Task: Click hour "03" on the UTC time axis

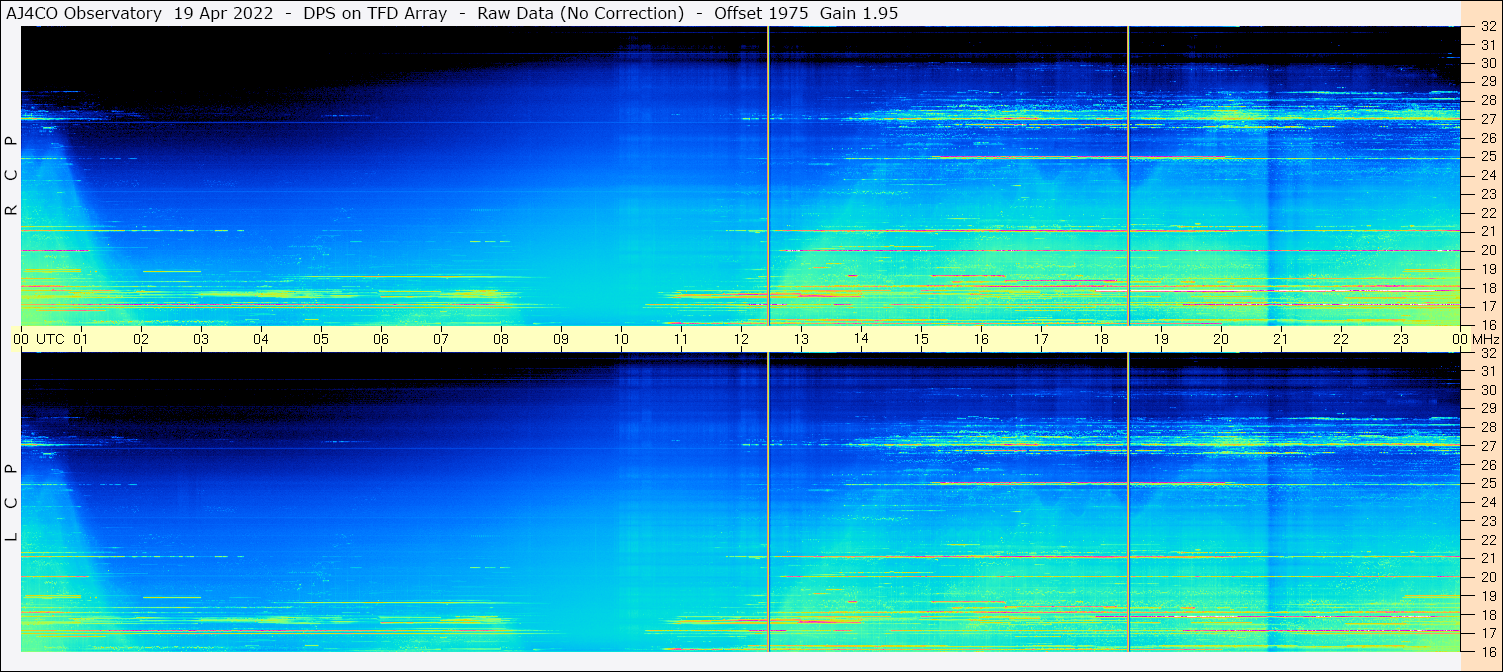Action: [201, 339]
